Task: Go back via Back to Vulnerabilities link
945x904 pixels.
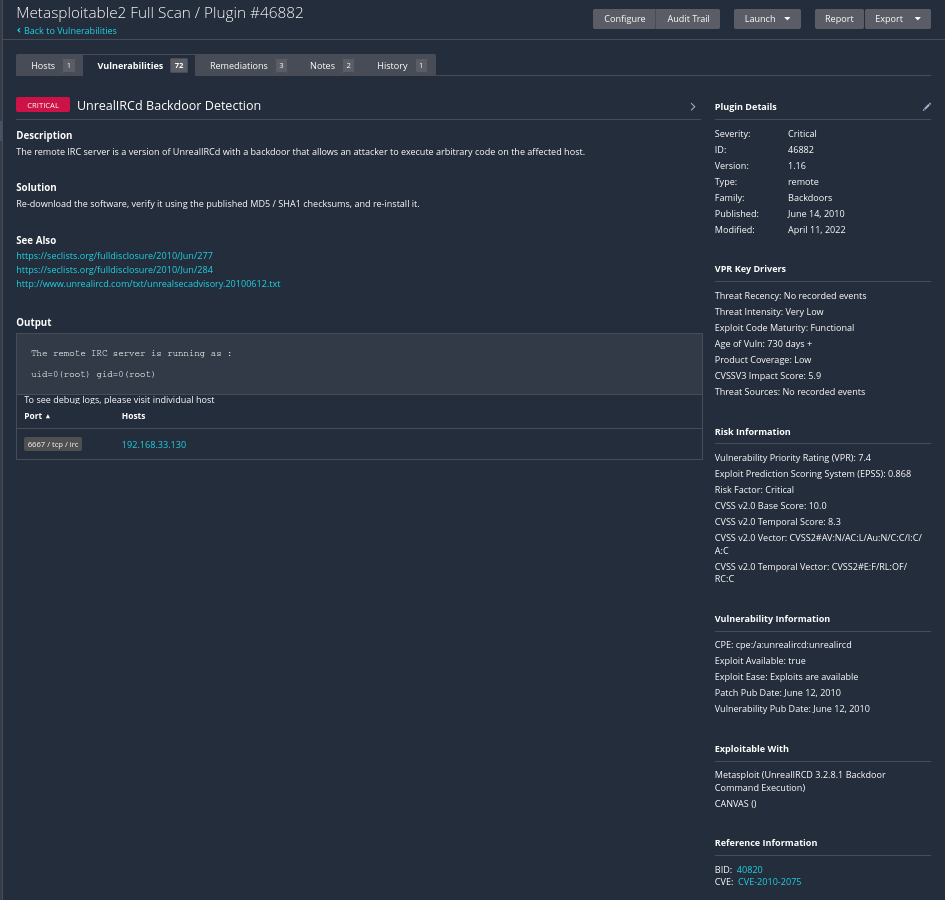Action: click(x=69, y=31)
